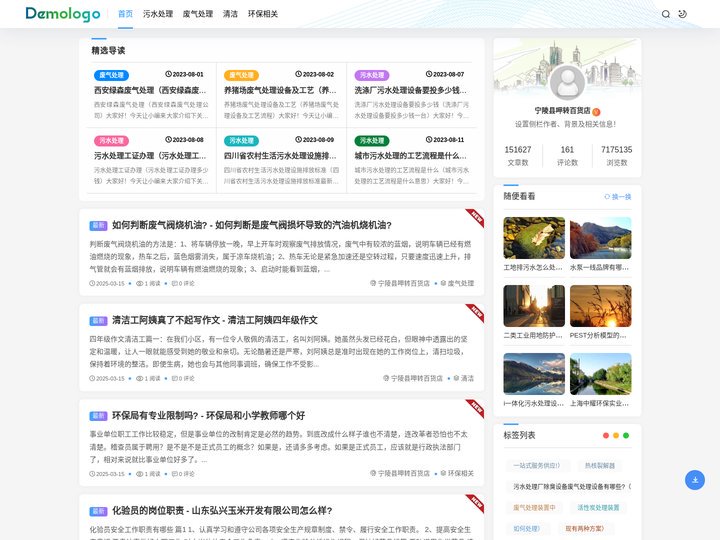The image size is (720, 540).
Task: Open featured article 四川省农村生活污水处理设施
Action: (280, 156)
